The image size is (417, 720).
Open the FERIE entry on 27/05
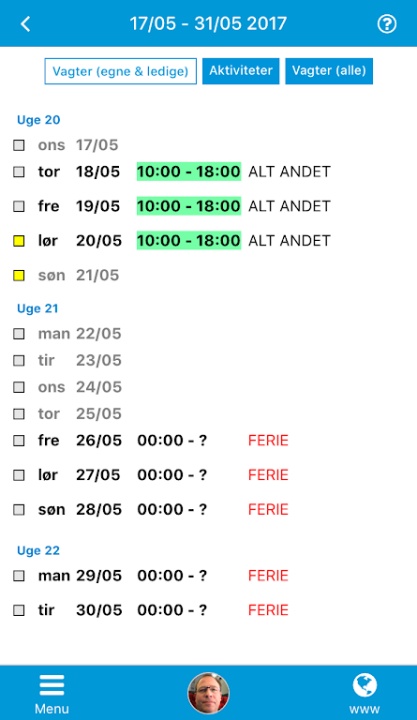268,475
